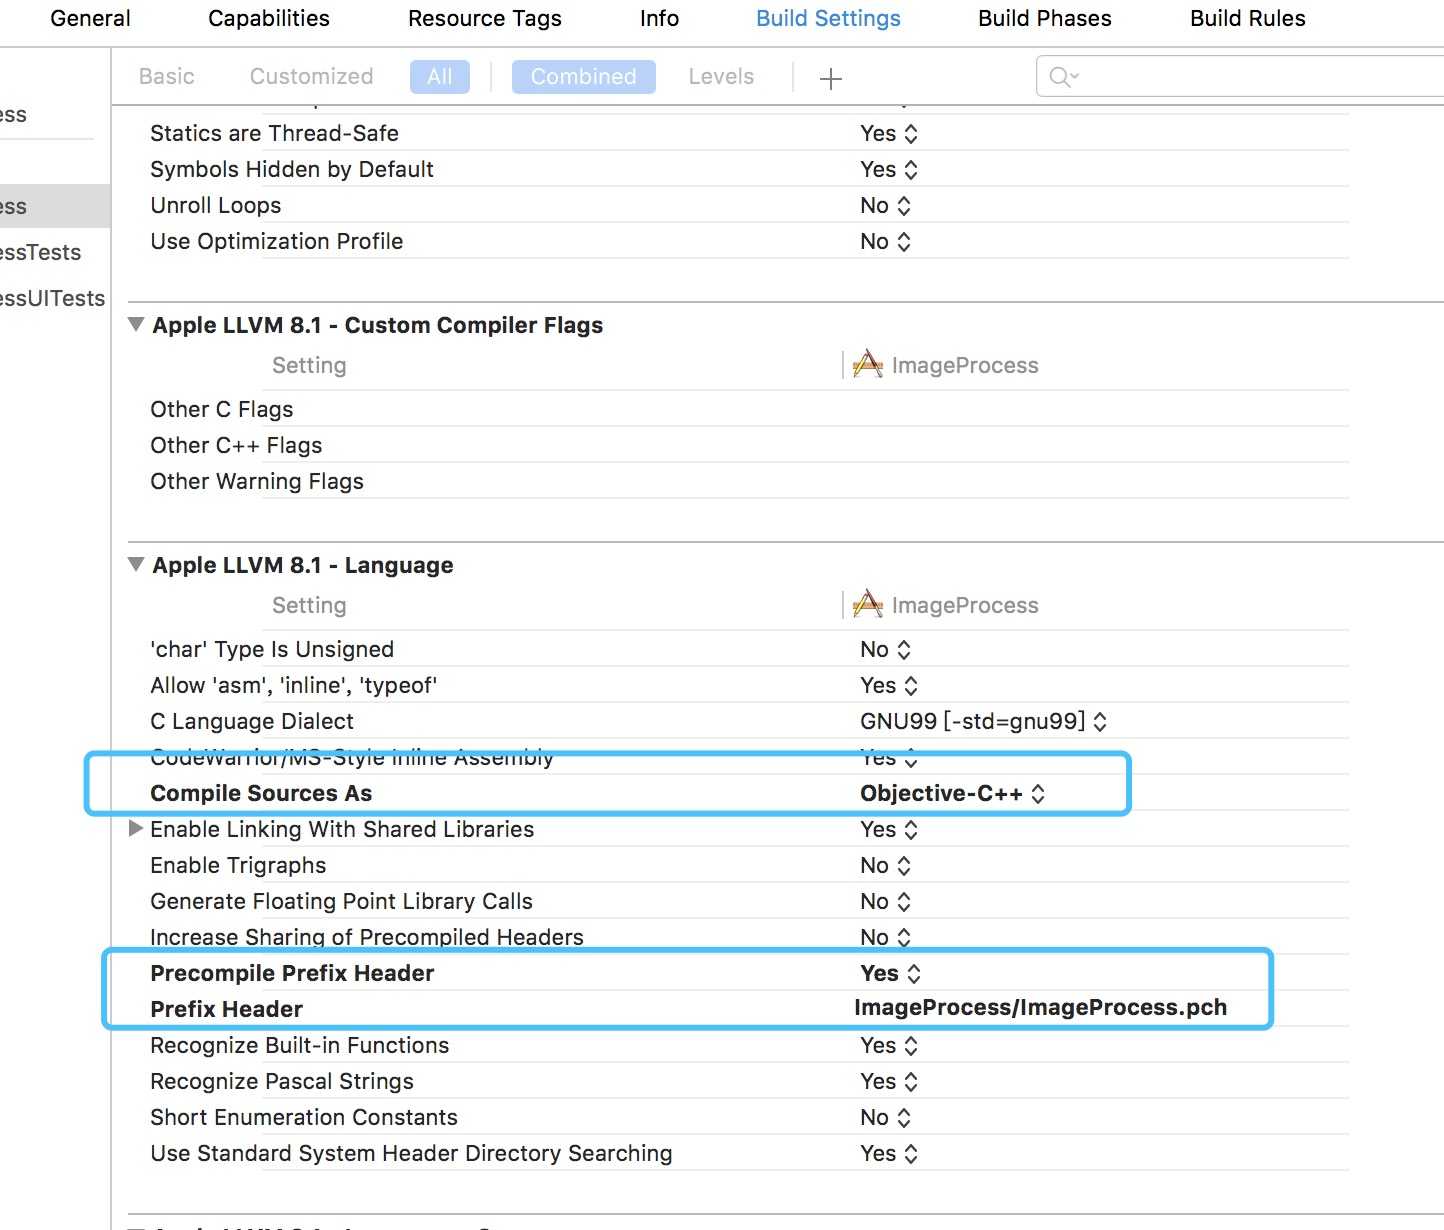
Task: Select the Prefix Header path value
Action: 1040,1008
